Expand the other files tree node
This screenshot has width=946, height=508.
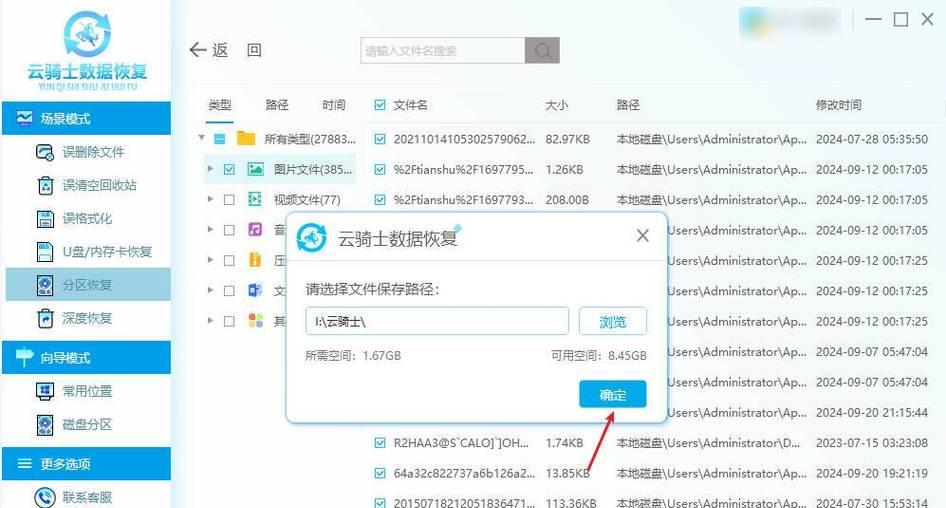pyautogui.click(x=210, y=320)
